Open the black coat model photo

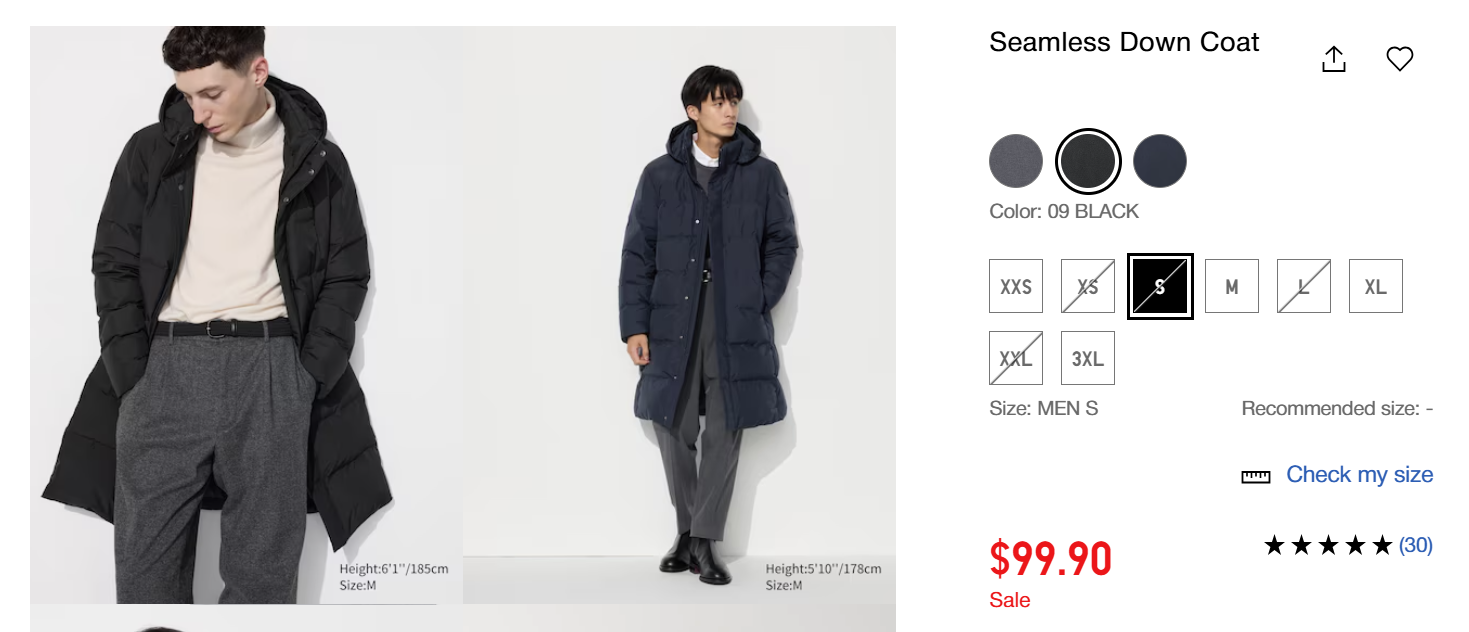(245, 315)
